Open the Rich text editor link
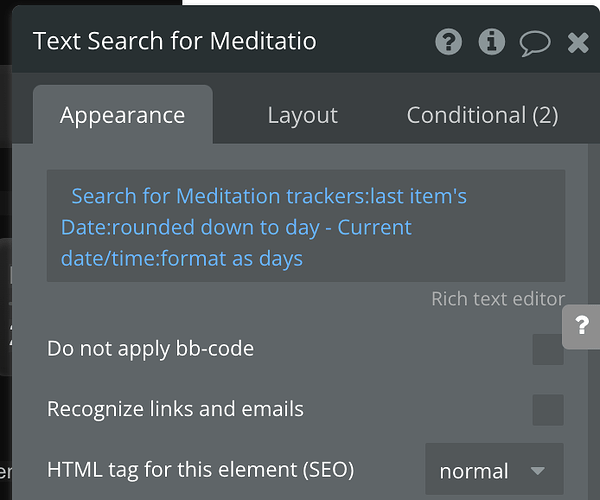The image size is (600, 500). 497,298
